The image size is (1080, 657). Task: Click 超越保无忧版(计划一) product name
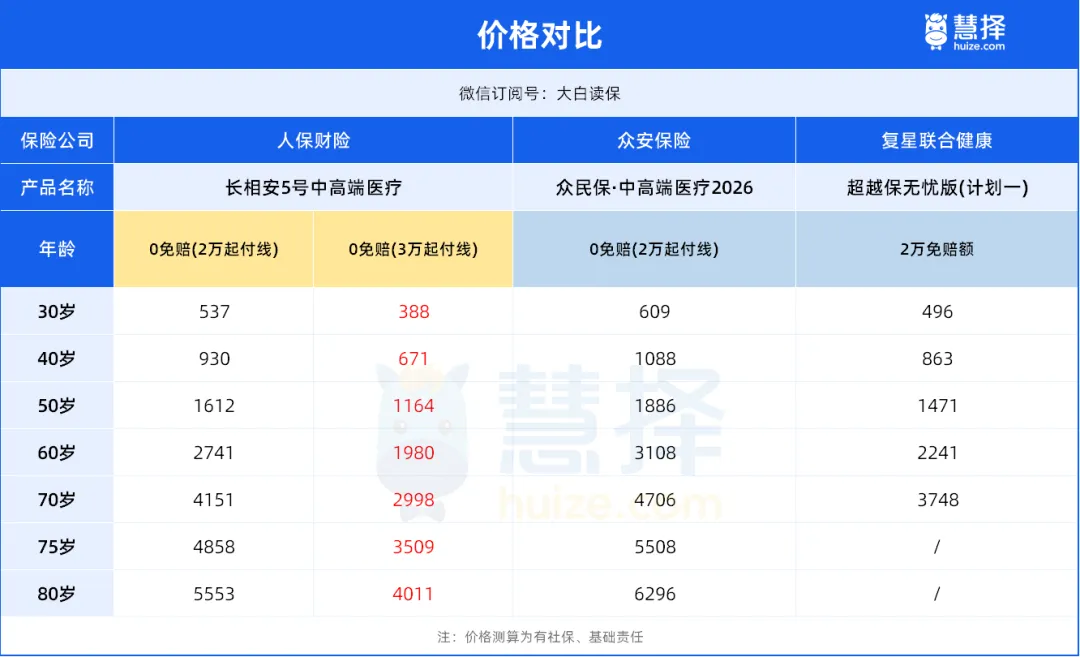[x=937, y=187]
